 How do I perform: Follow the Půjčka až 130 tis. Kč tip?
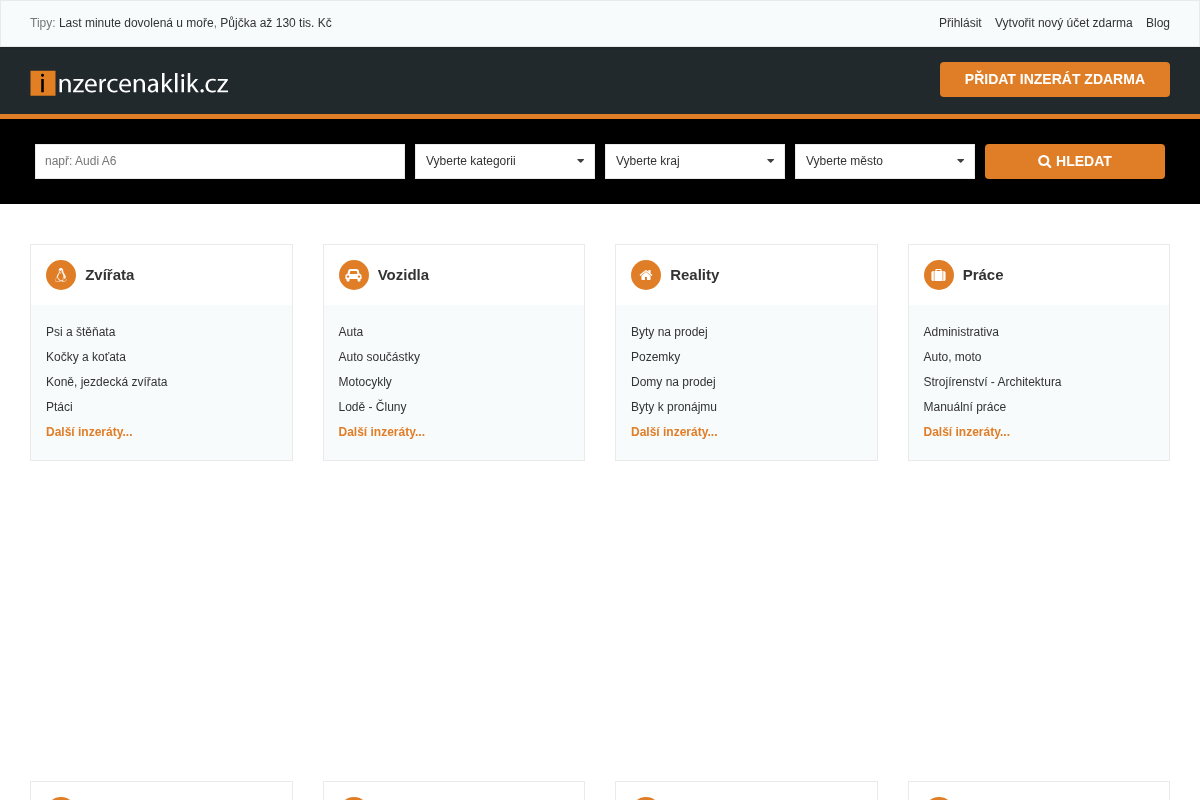(x=276, y=23)
